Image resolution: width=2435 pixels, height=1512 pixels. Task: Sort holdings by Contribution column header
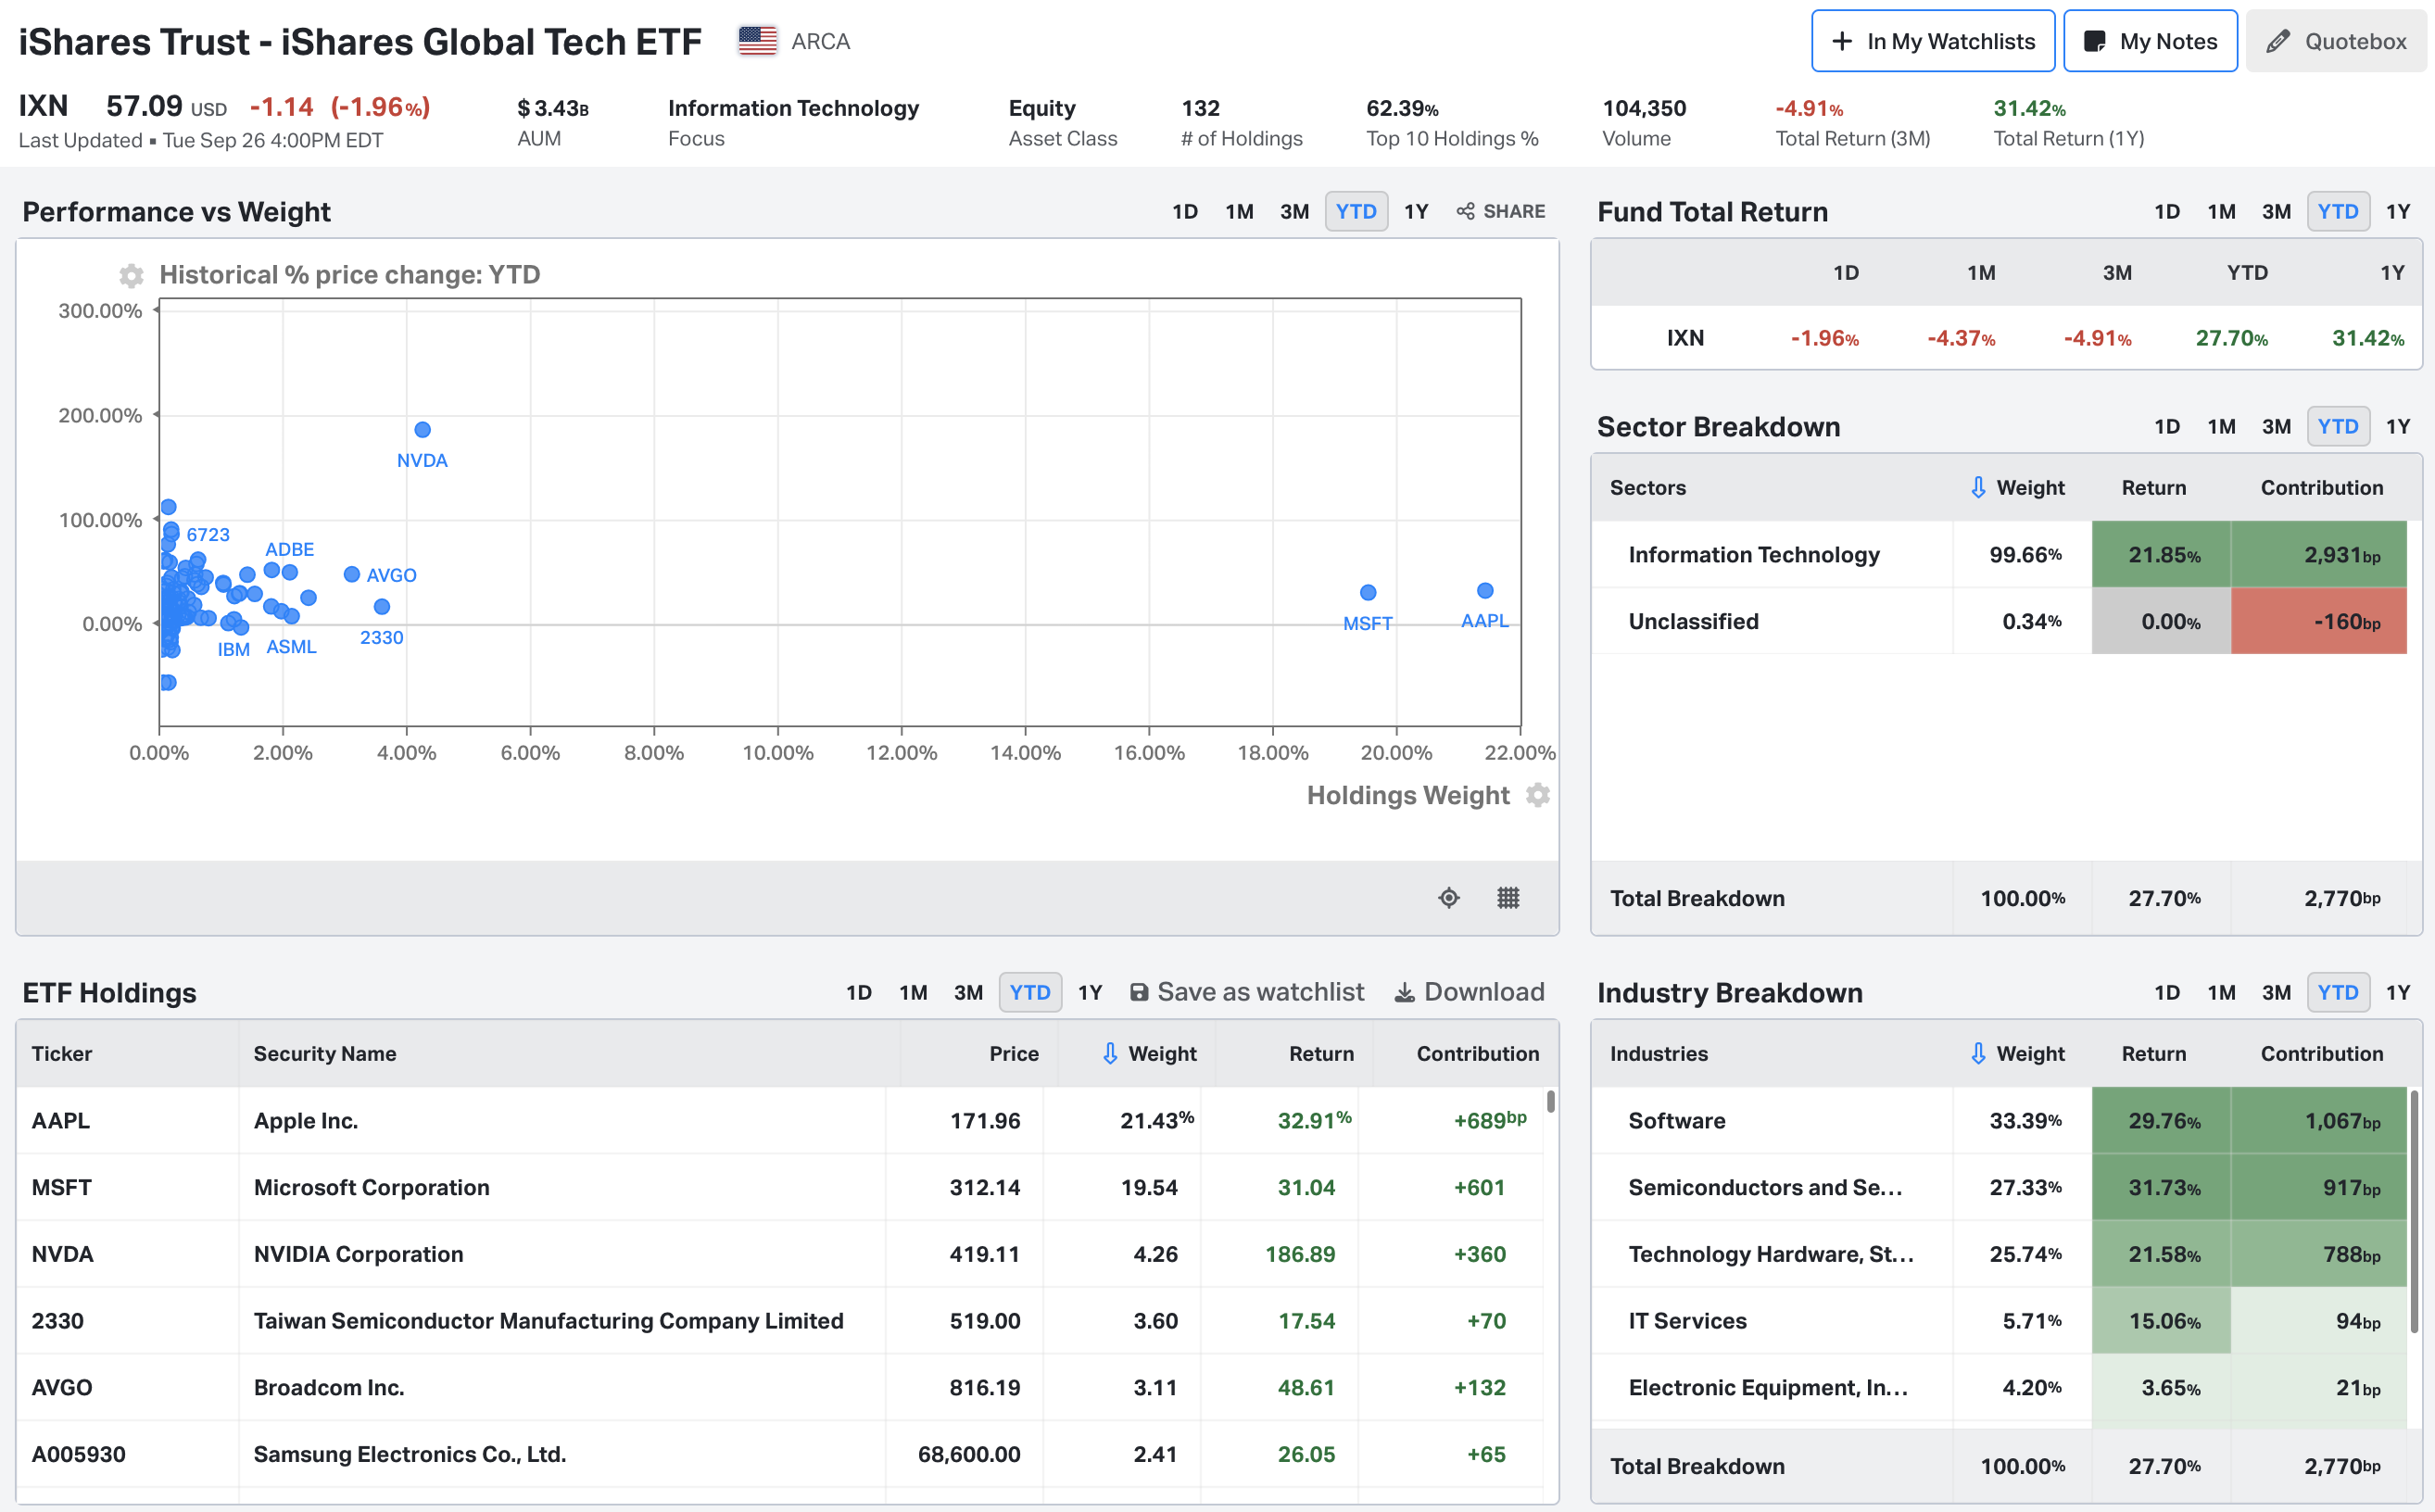[x=1478, y=1053]
